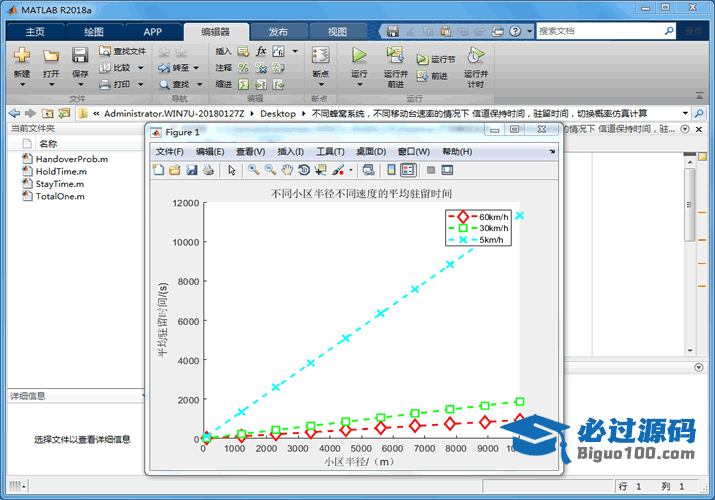This screenshot has height=500, width=715.
Task: Toggle the Rotate 3D tool
Action: click(x=304, y=170)
